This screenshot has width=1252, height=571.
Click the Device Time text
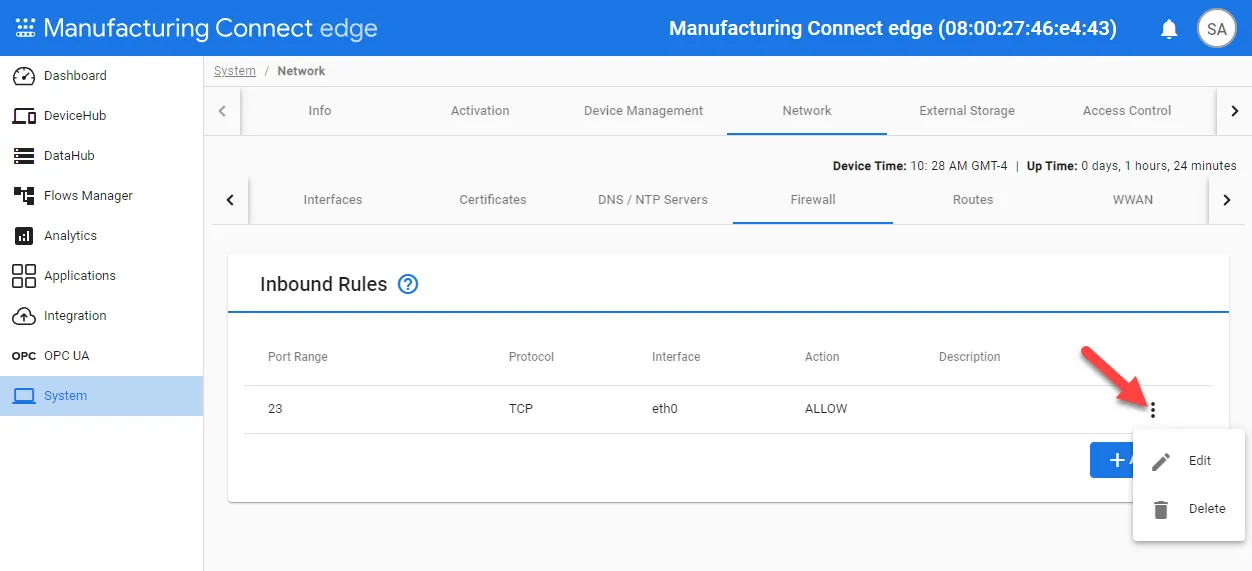coord(920,166)
